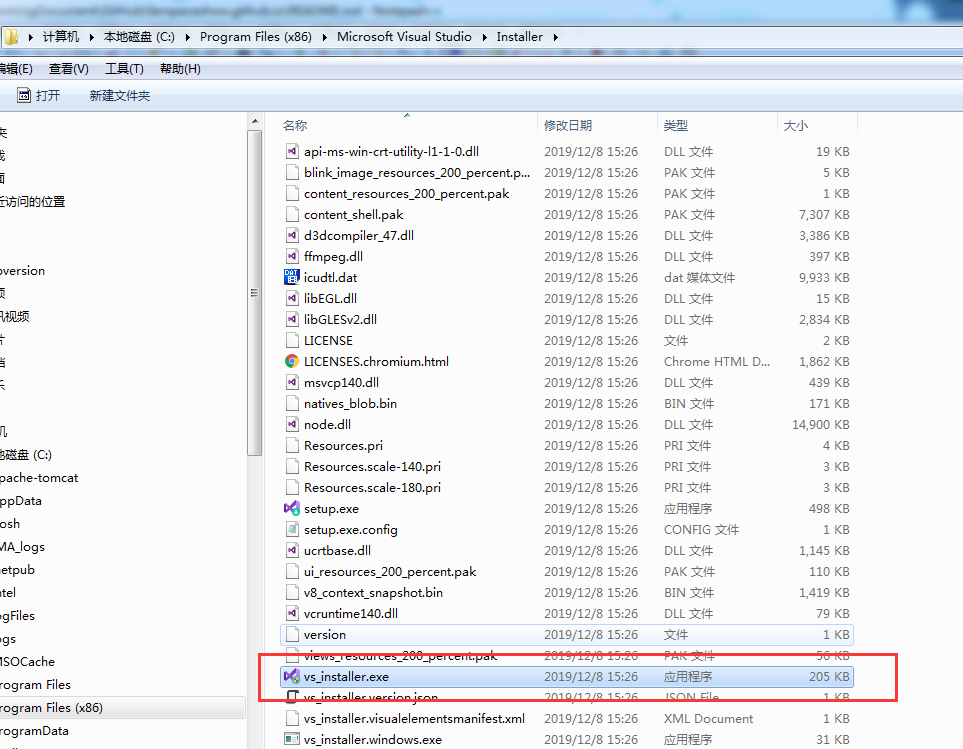The height and width of the screenshot is (749, 963).
Task: Click the LICENSE file icon
Action: [292, 341]
